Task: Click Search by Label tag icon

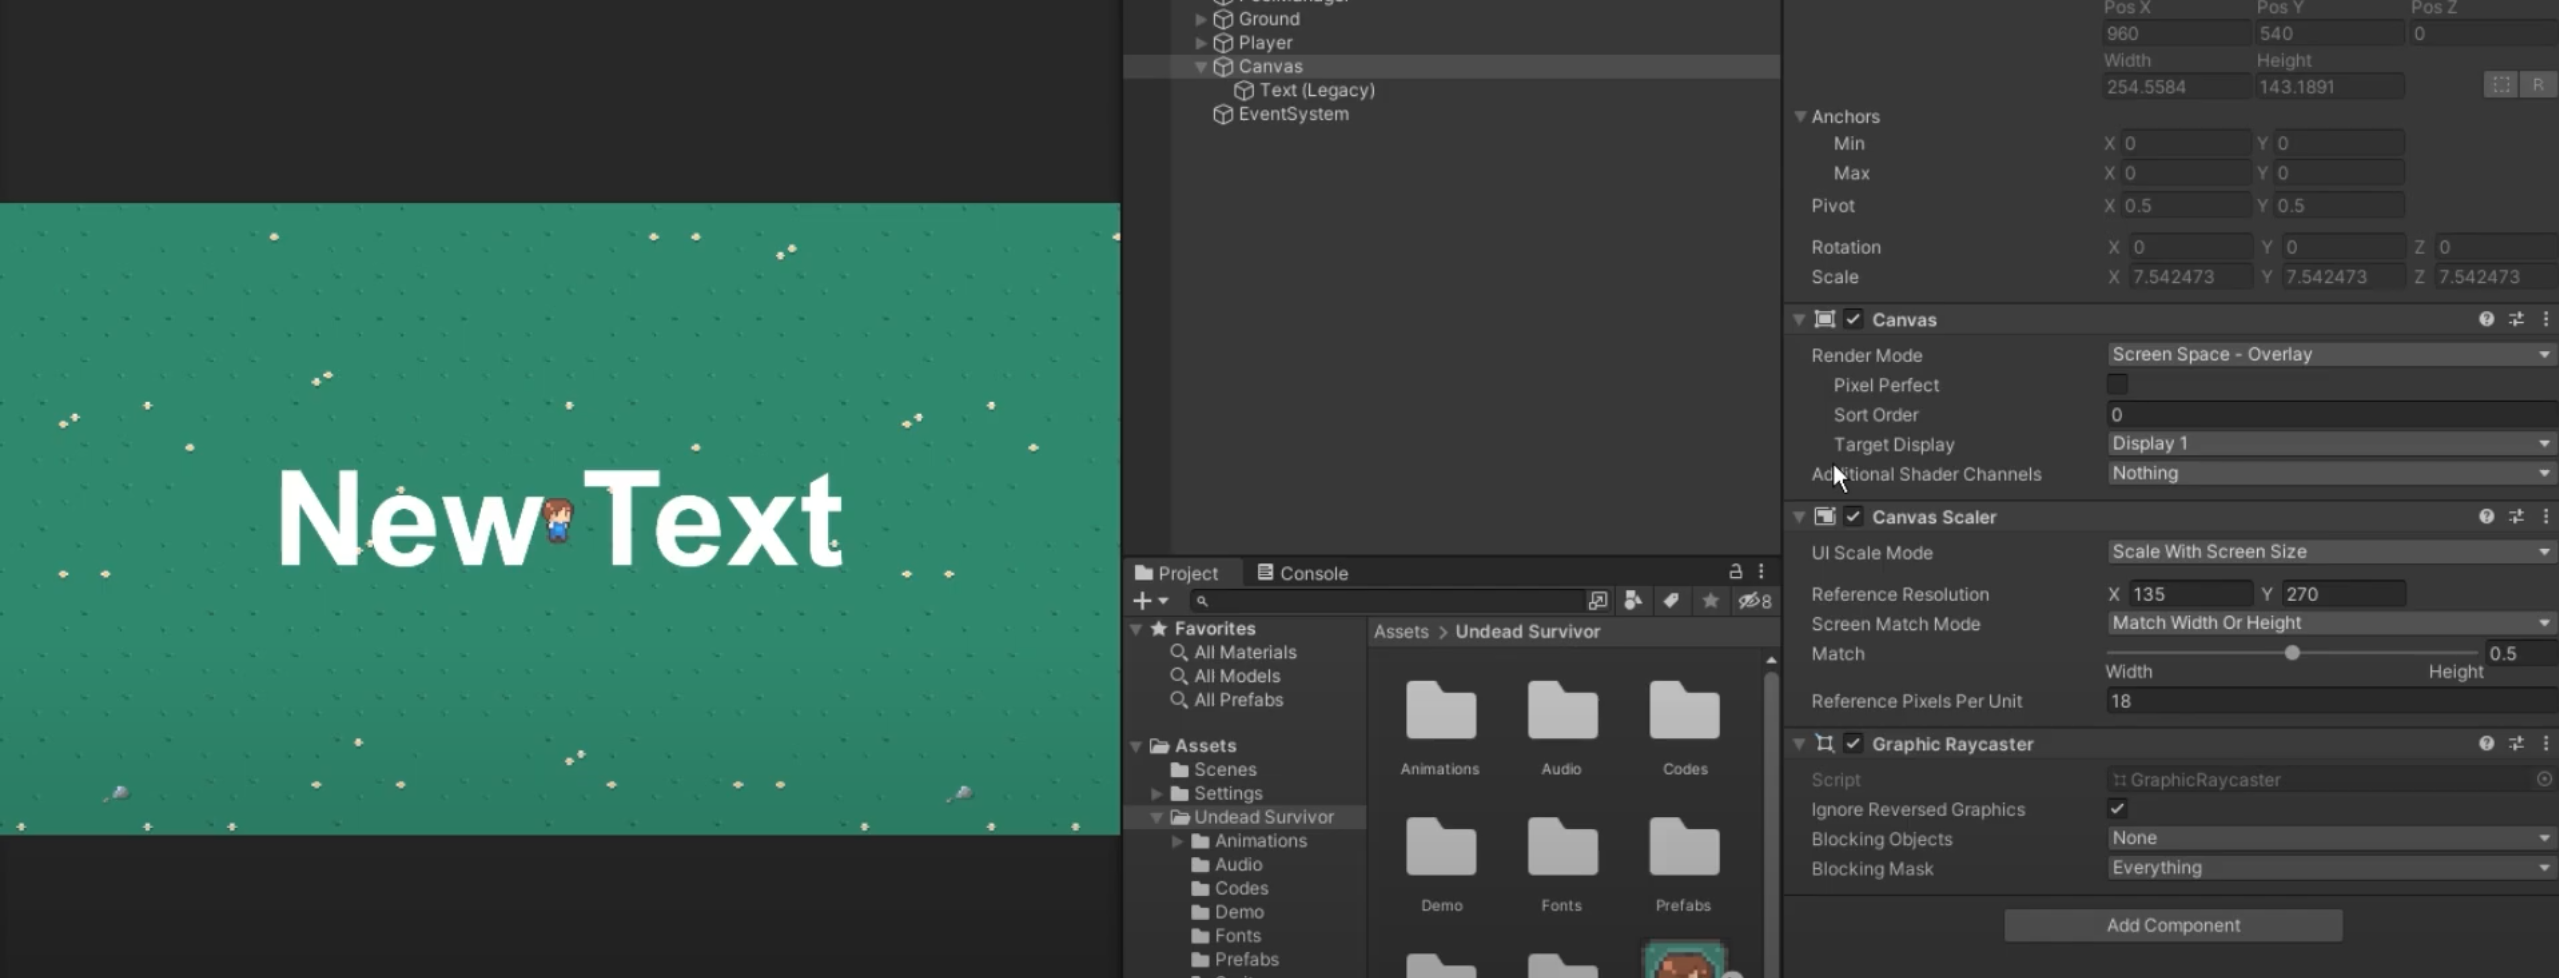Action: tap(1671, 600)
